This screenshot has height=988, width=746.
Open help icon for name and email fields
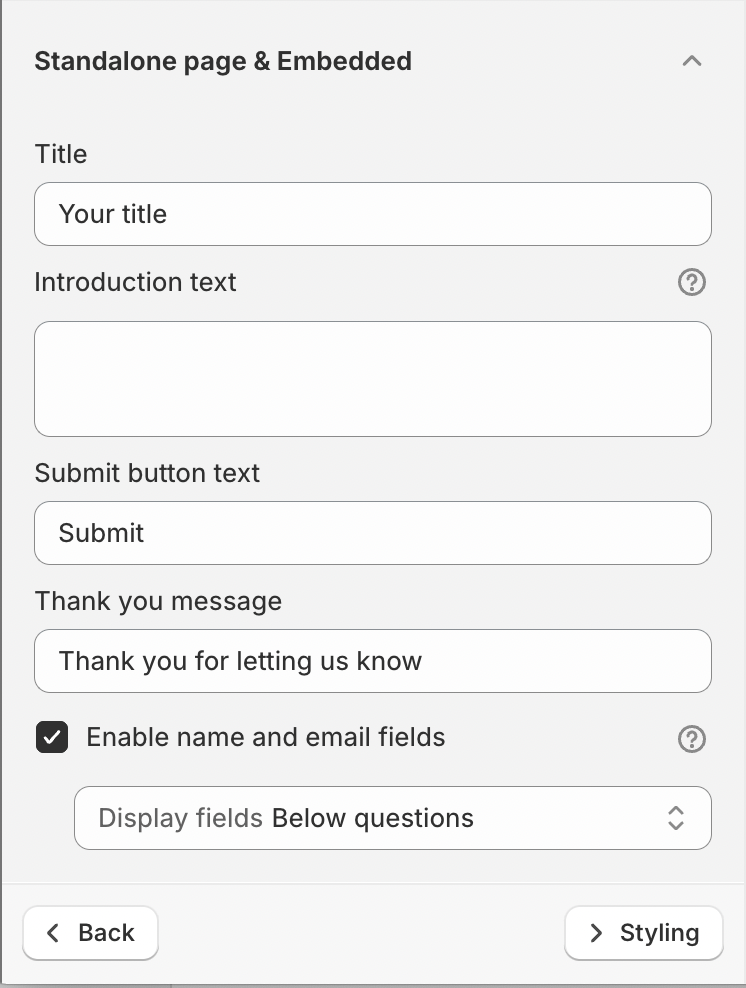point(692,738)
